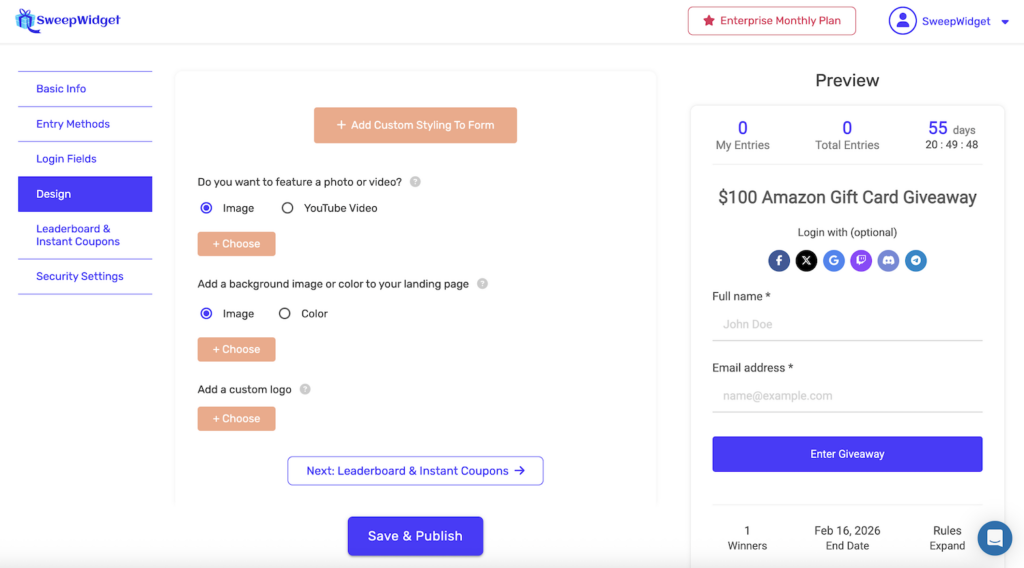Screen dimensions: 1024x568
Task: Log in with the X (Twitter) icon
Action: pos(806,261)
